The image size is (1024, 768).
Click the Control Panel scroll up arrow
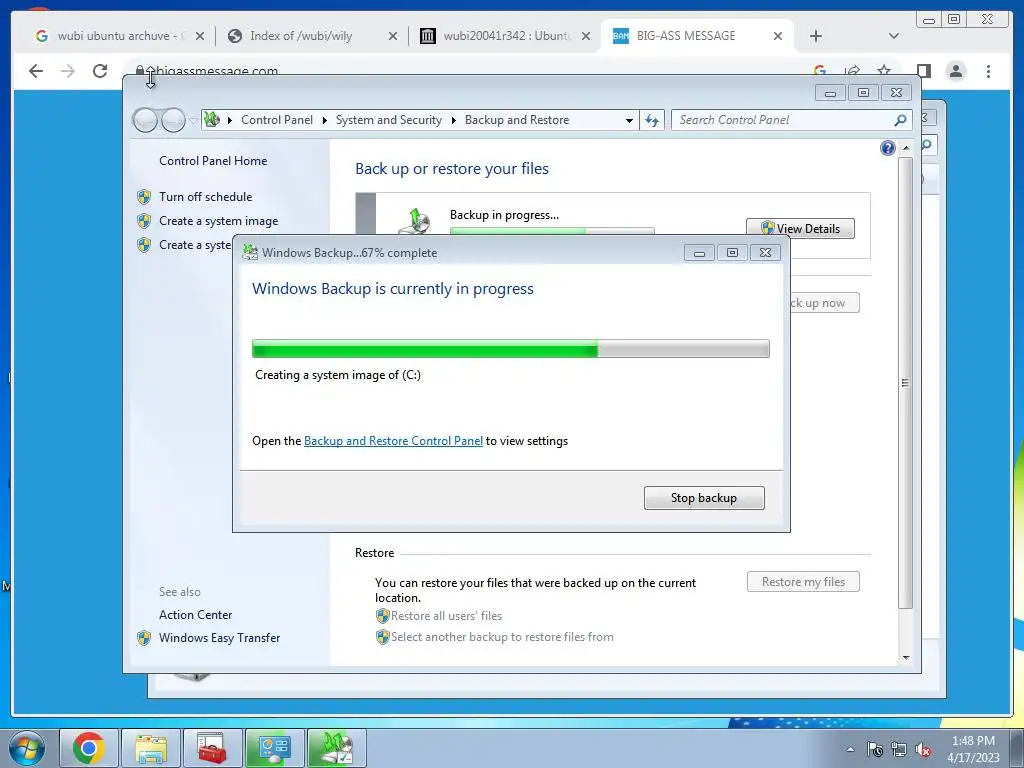(x=906, y=148)
